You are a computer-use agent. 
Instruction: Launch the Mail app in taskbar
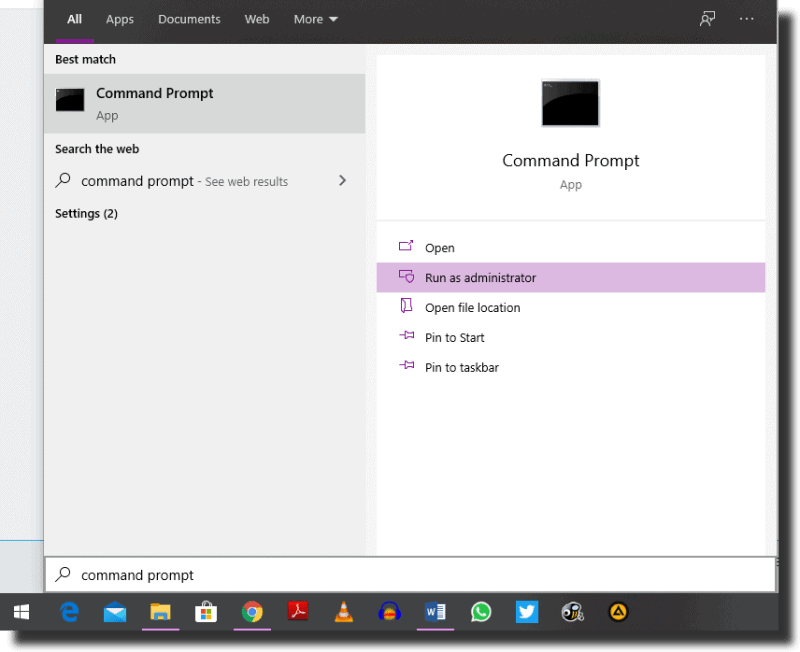coord(115,612)
